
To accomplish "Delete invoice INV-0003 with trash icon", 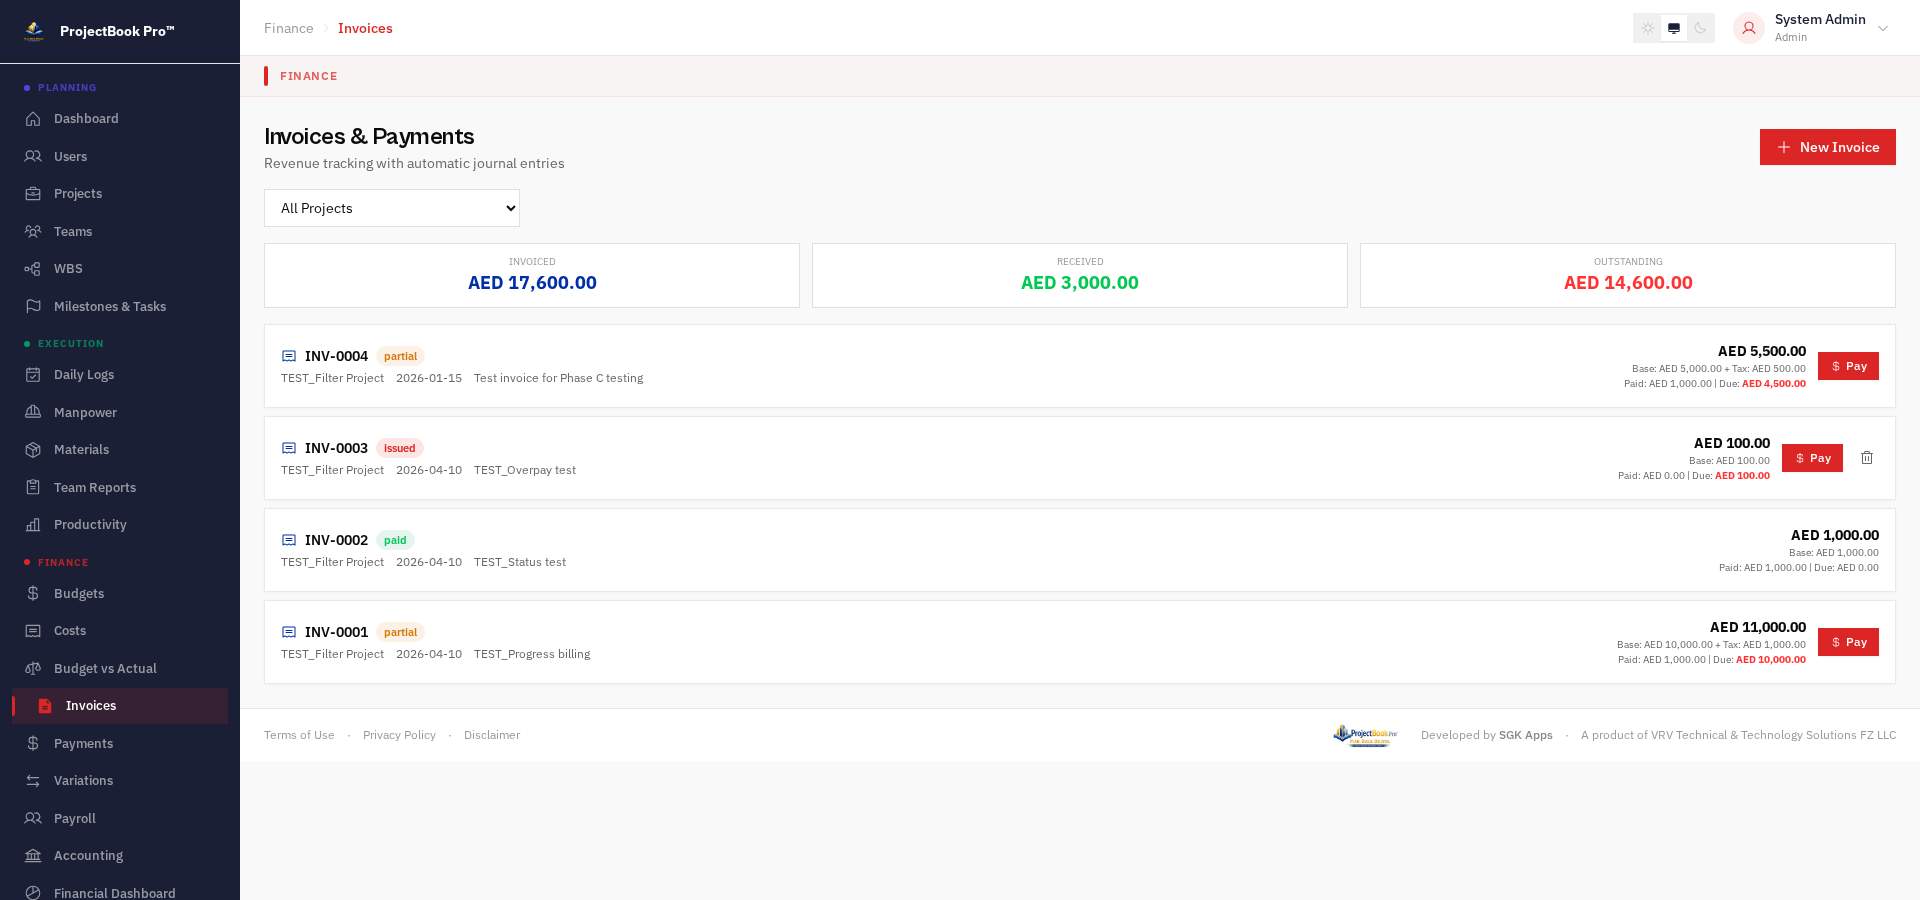I will (x=1867, y=458).
